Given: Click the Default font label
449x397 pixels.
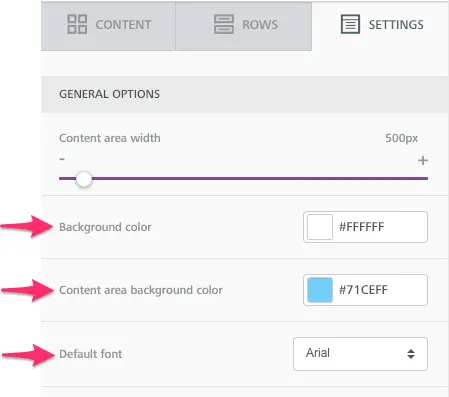Looking at the screenshot, I should pyautogui.click(x=91, y=354).
